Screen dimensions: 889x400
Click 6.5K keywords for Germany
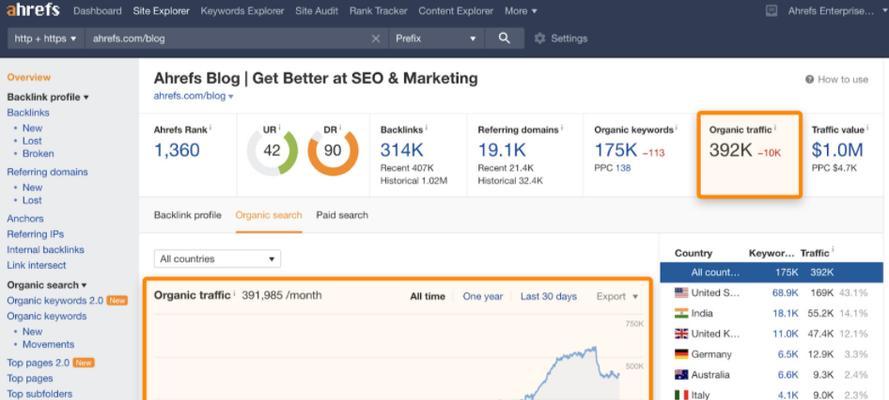tap(788, 354)
